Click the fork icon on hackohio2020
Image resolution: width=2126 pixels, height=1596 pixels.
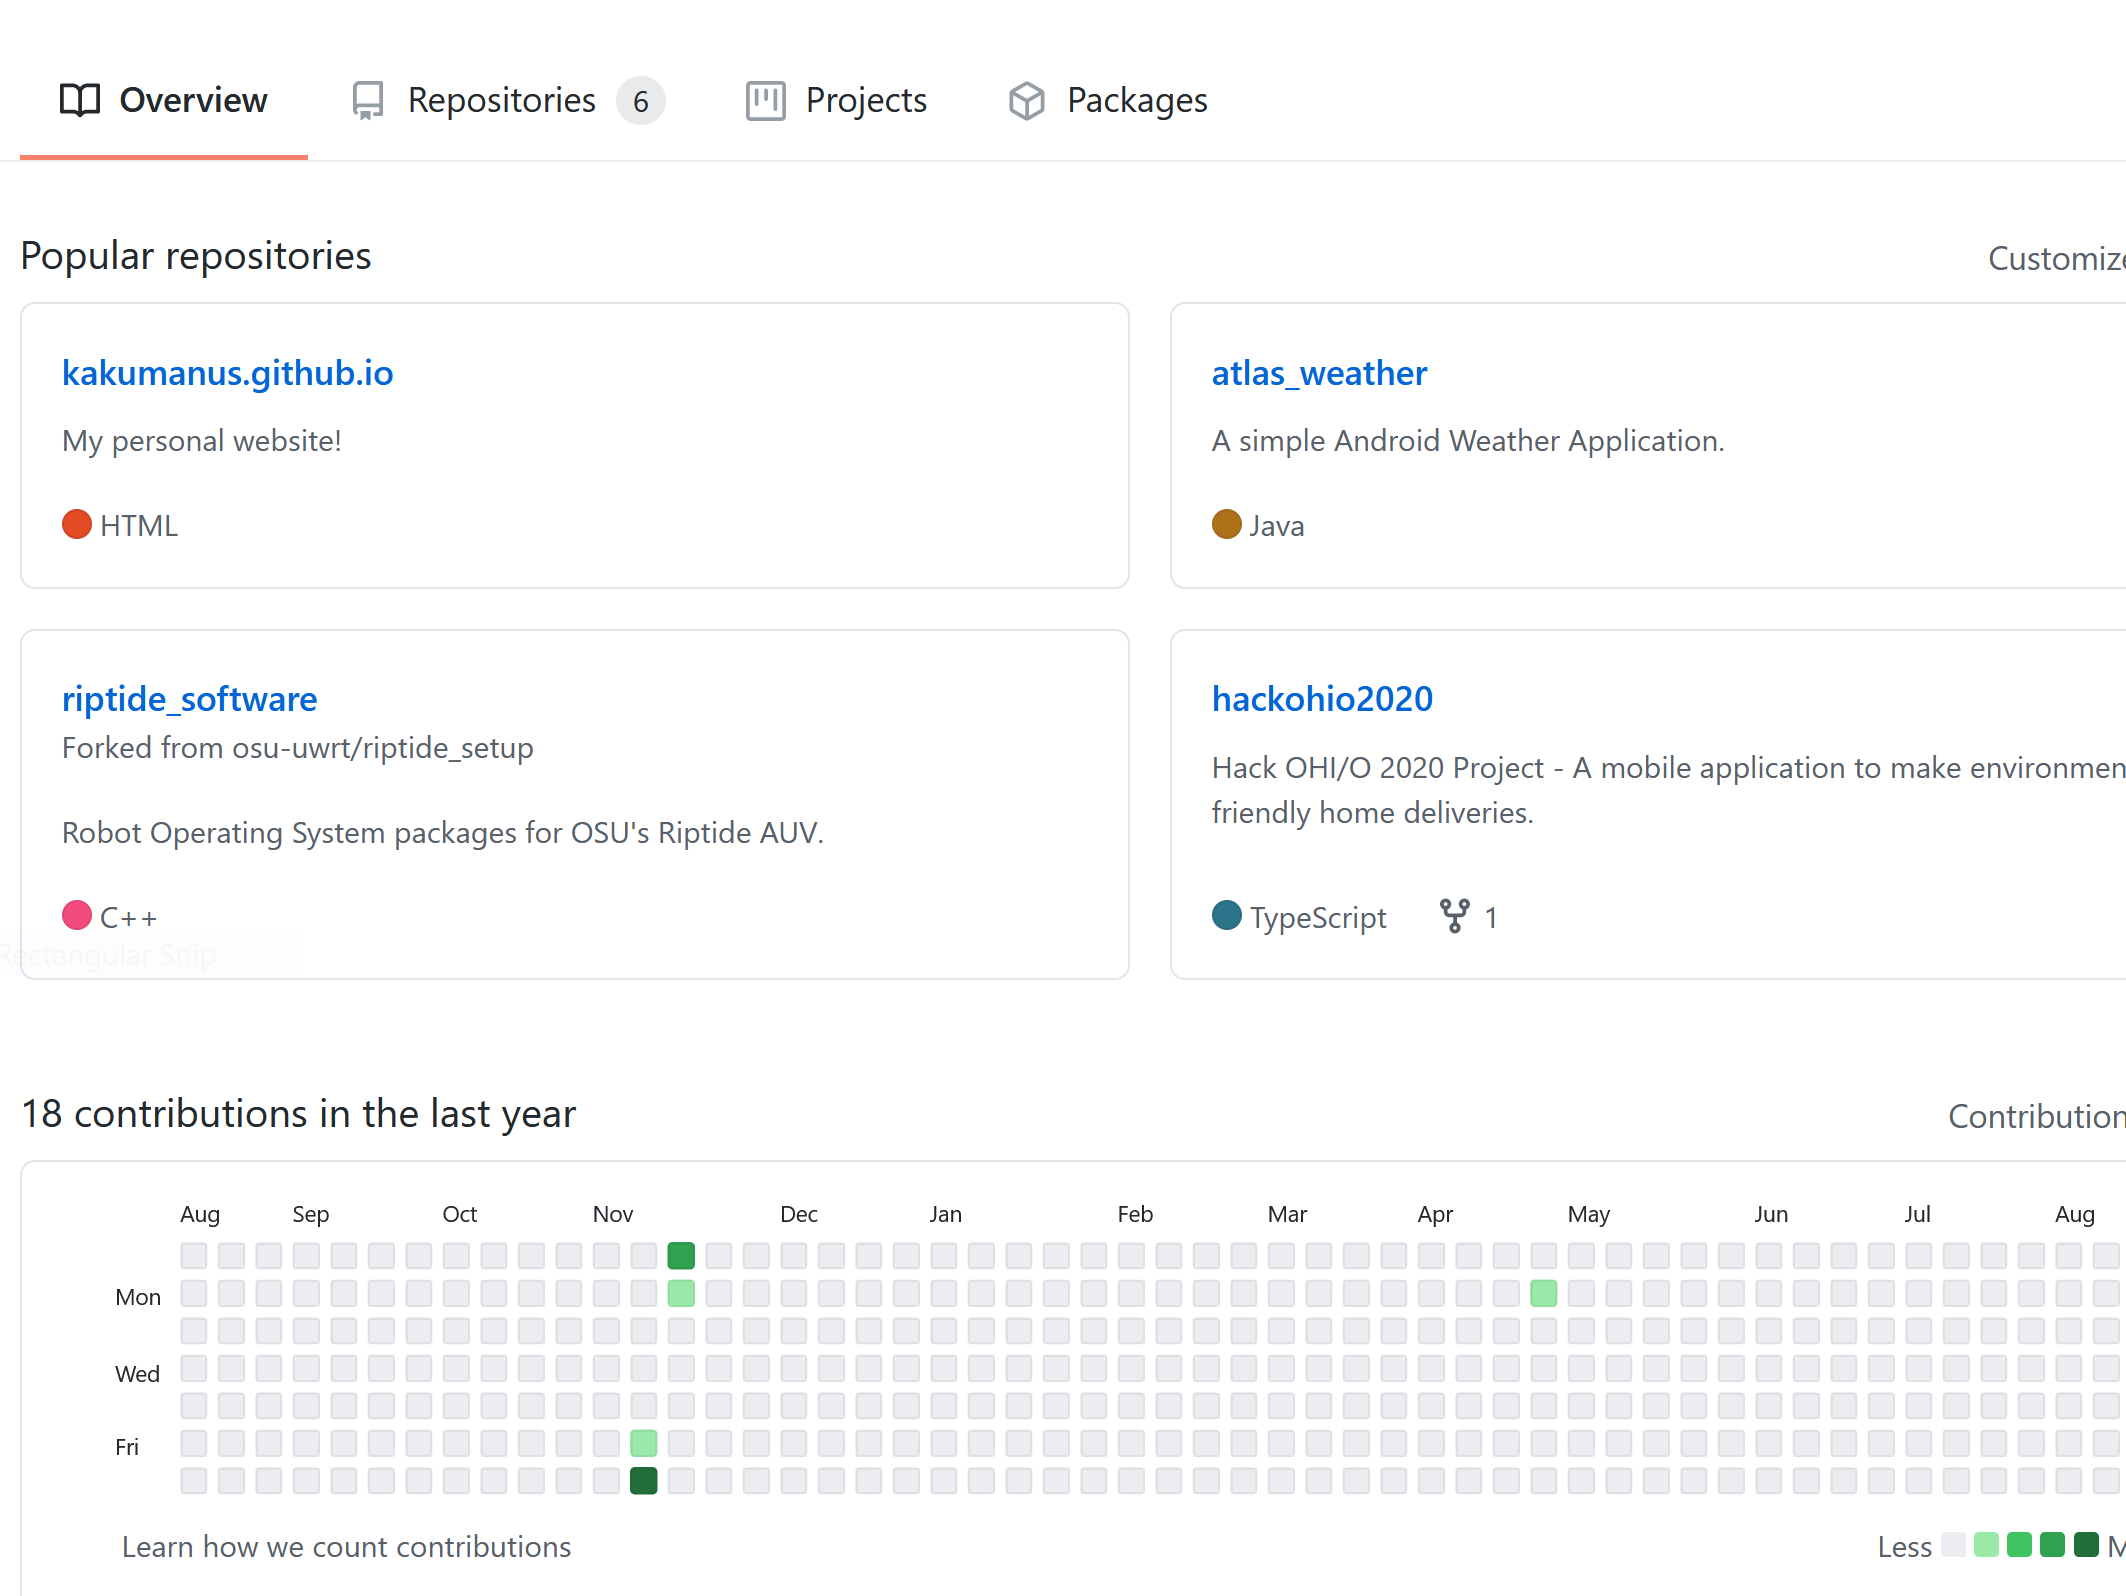point(1454,916)
